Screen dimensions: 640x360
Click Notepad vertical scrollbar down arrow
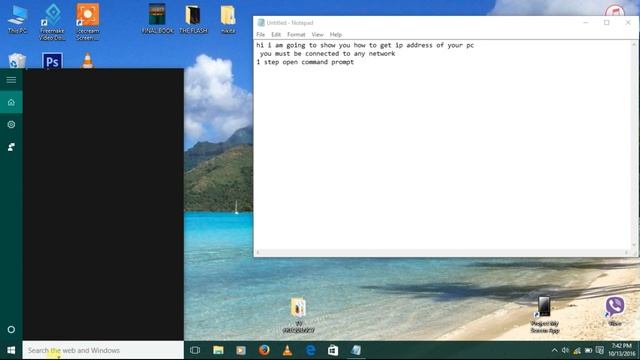[x=634, y=245]
